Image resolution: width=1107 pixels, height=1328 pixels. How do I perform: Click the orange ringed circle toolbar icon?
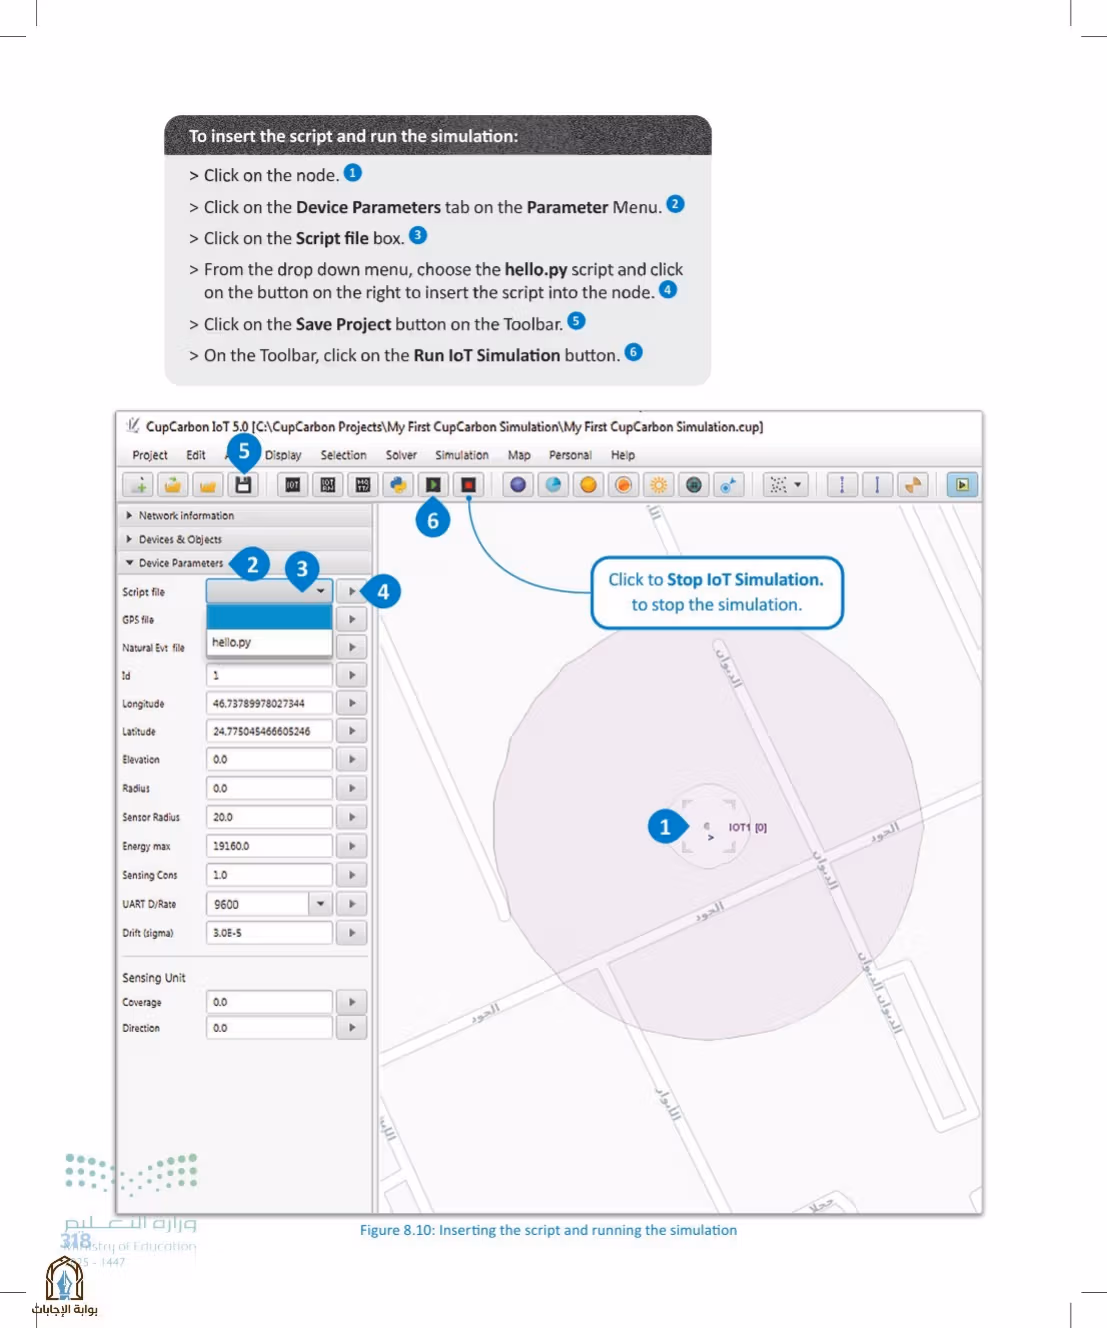[x=623, y=485]
